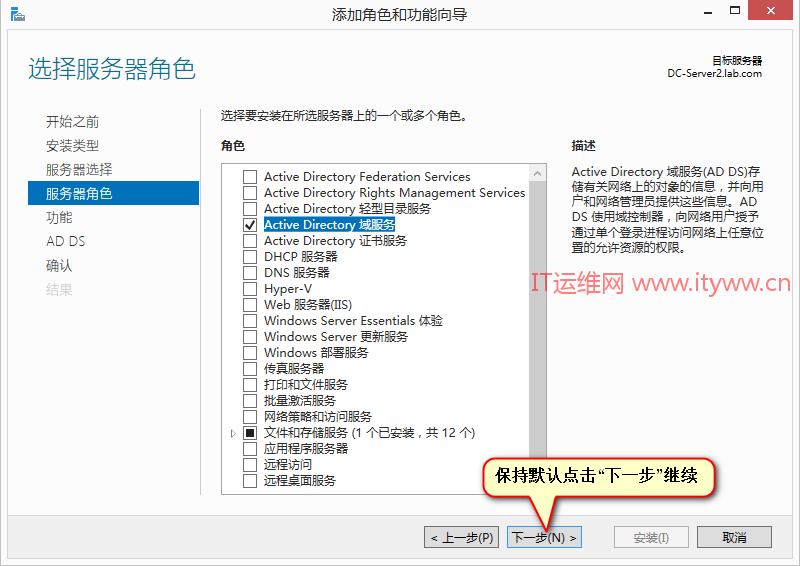Select the Hyper-V role label

point(288,289)
